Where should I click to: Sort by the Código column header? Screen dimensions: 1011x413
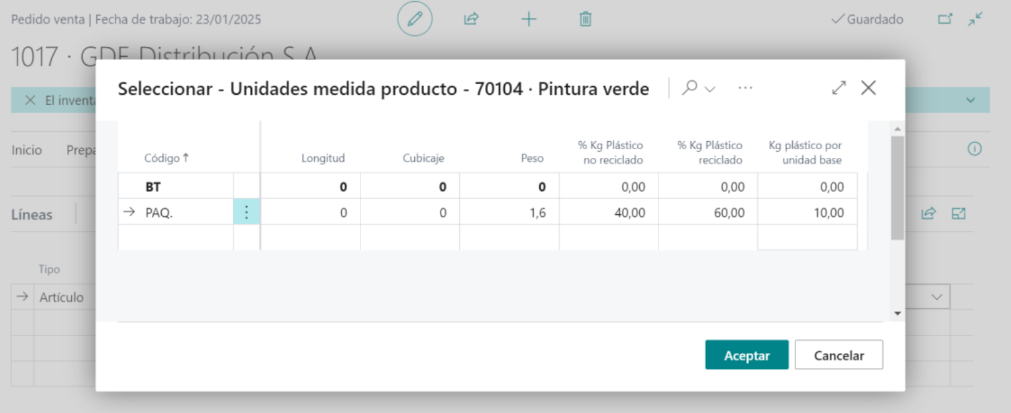[166, 158]
